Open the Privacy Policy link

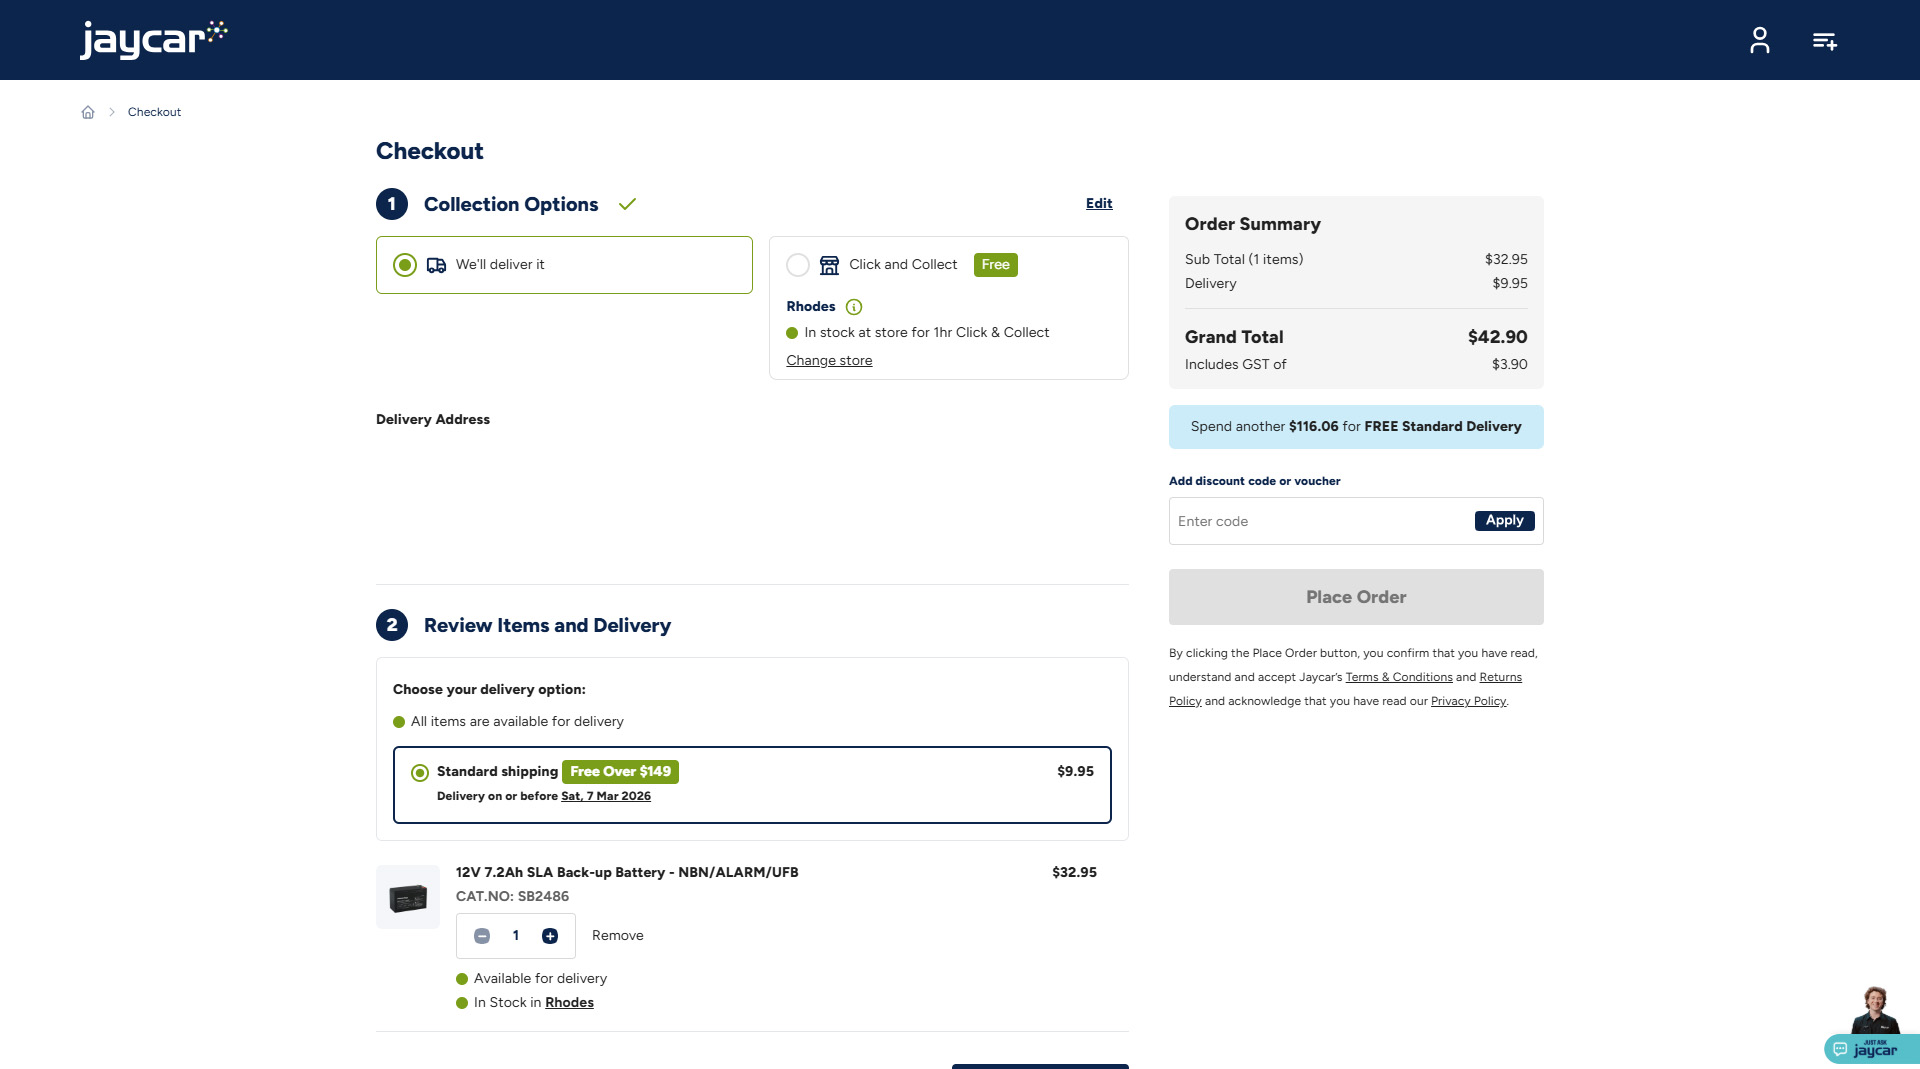pos(1468,701)
